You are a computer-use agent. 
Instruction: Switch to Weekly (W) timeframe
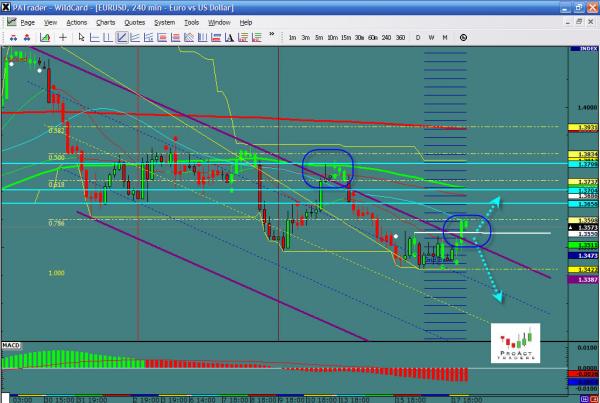click(x=431, y=38)
